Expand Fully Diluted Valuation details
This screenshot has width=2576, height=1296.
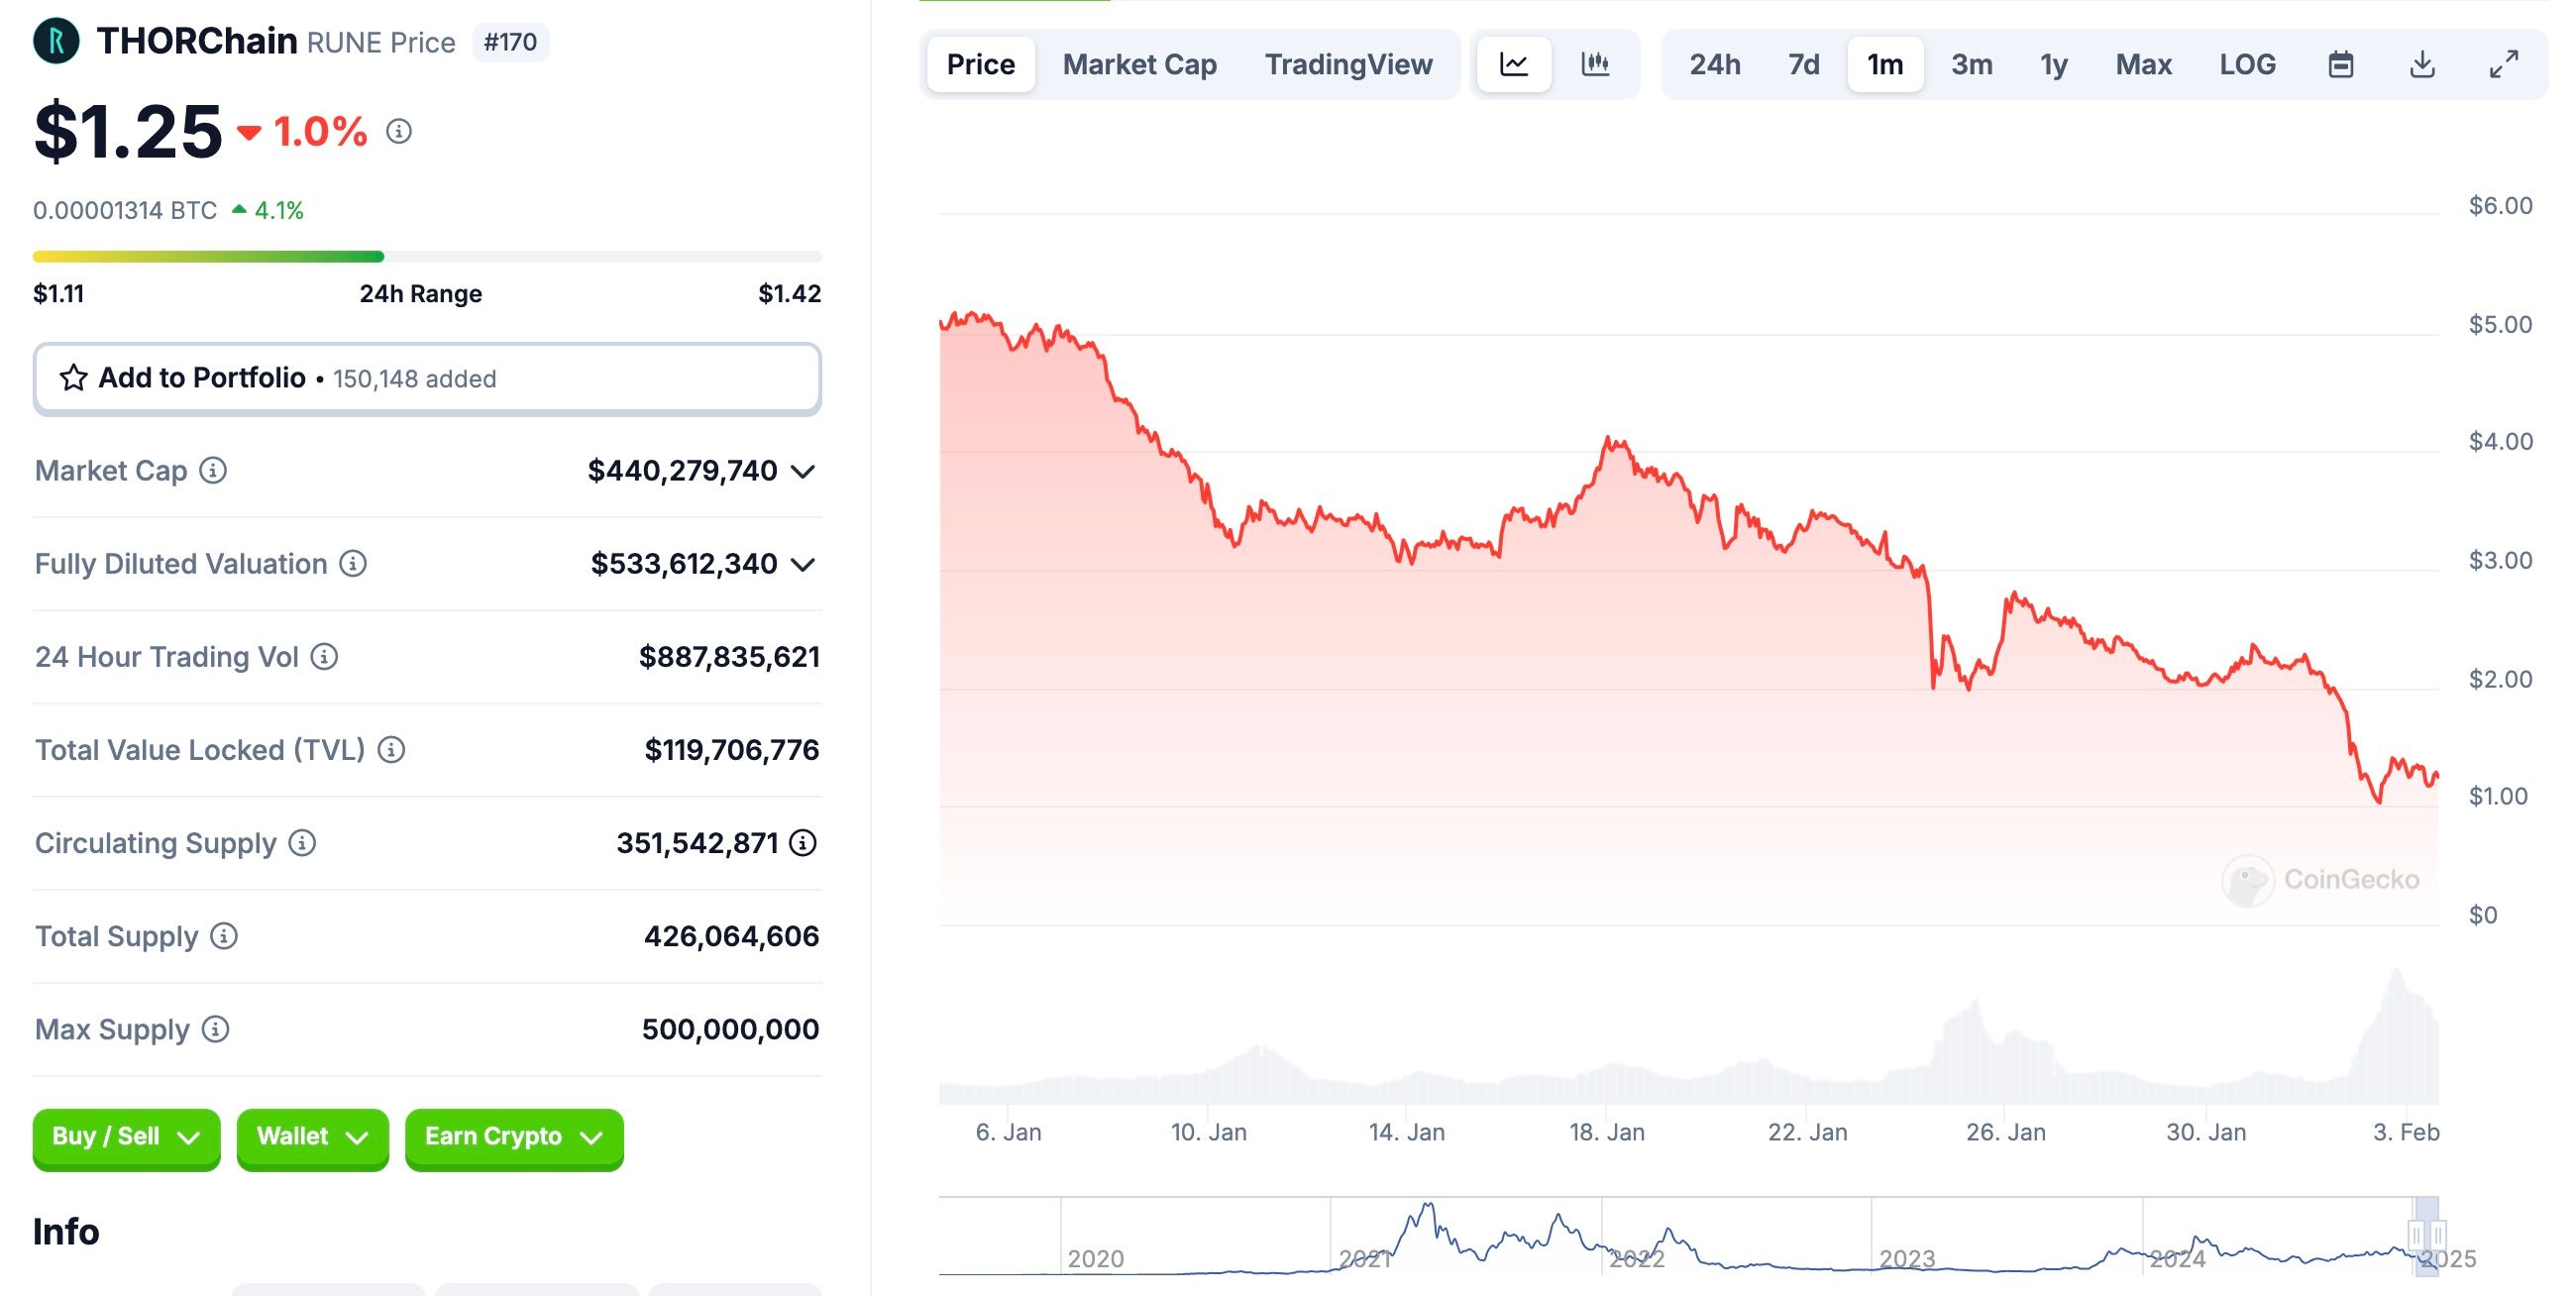tap(803, 565)
